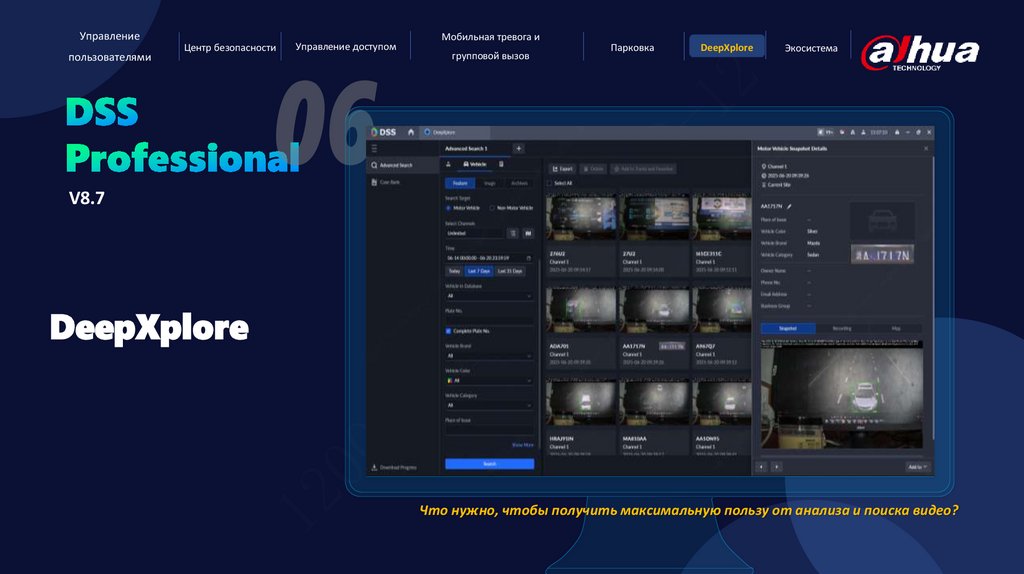Click the Unlimited channel selection field
Screen dimensions: 1024x574
coord(475,233)
